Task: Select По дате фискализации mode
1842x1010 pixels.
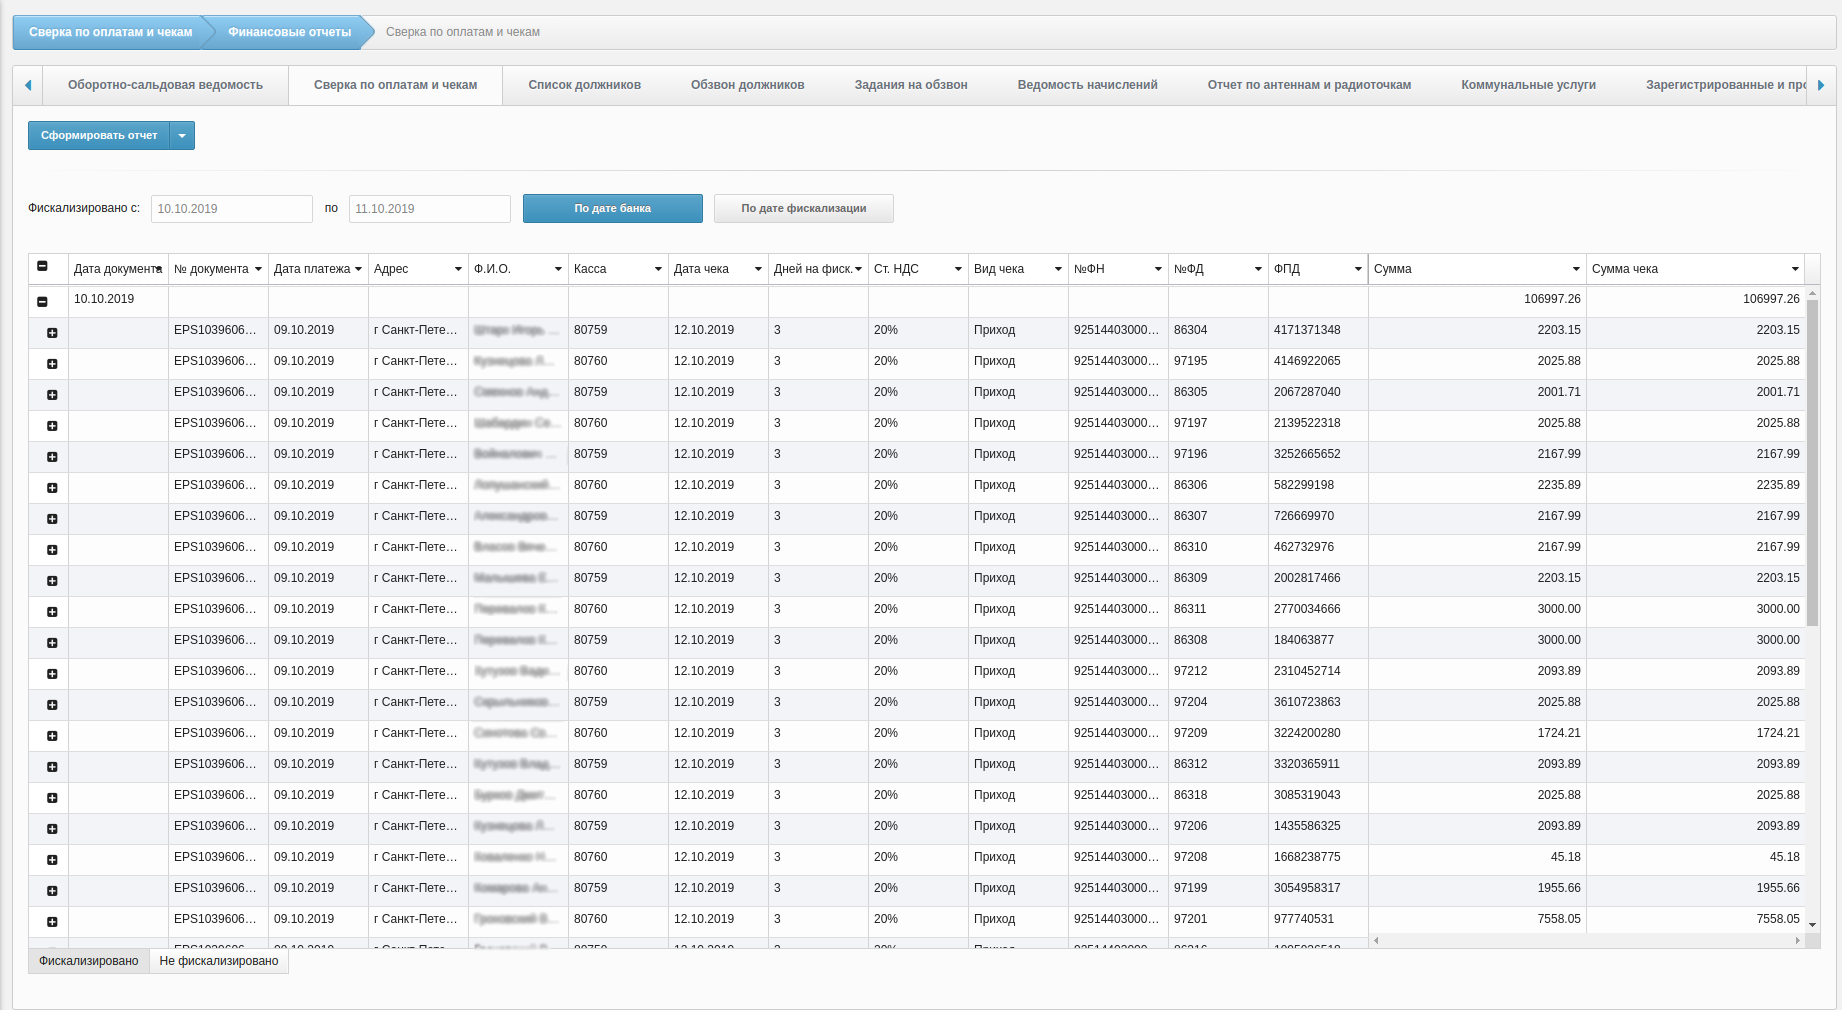Action: 803,209
